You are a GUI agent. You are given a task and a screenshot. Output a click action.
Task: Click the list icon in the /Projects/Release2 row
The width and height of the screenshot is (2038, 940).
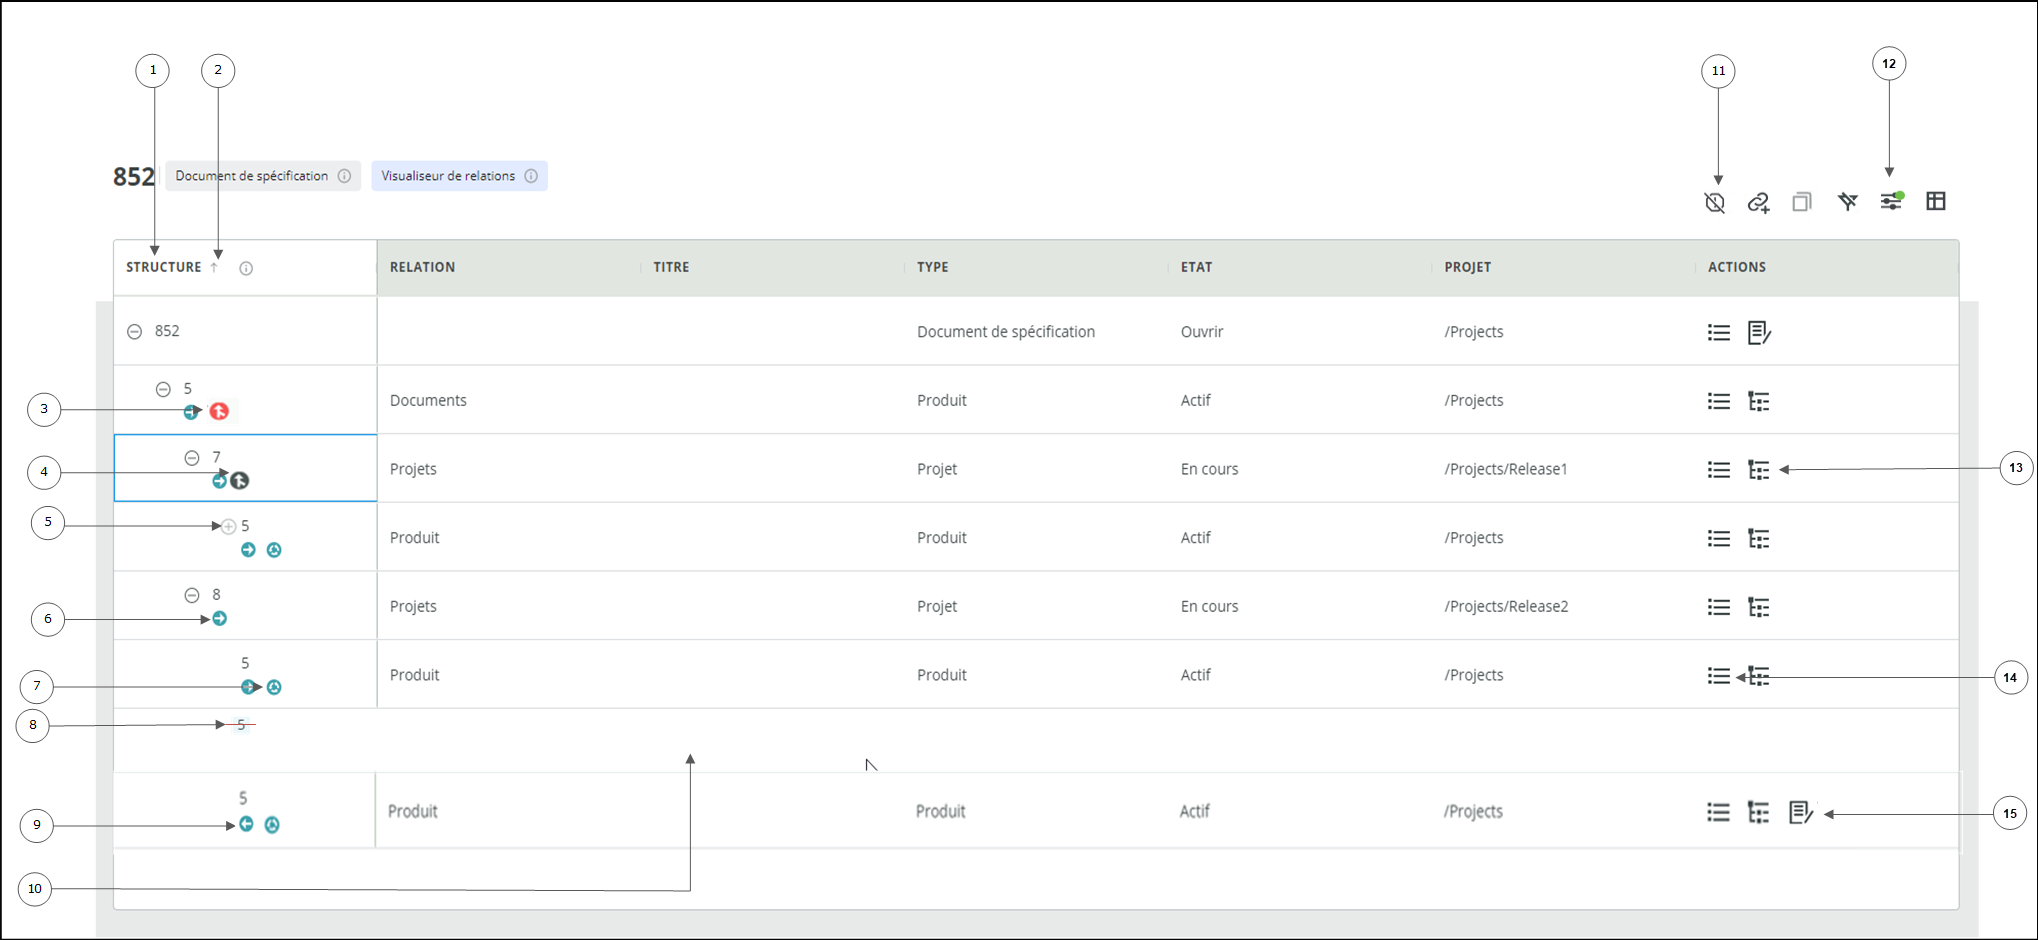point(1719,607)
